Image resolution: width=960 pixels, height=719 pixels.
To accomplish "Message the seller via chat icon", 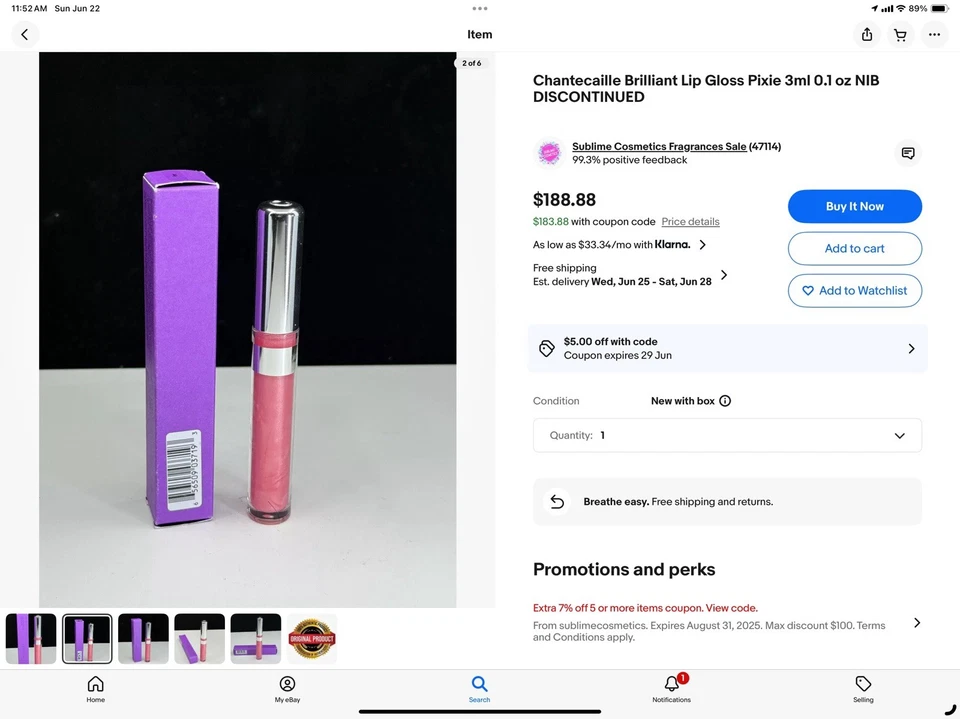I will [x=908, y=153].
